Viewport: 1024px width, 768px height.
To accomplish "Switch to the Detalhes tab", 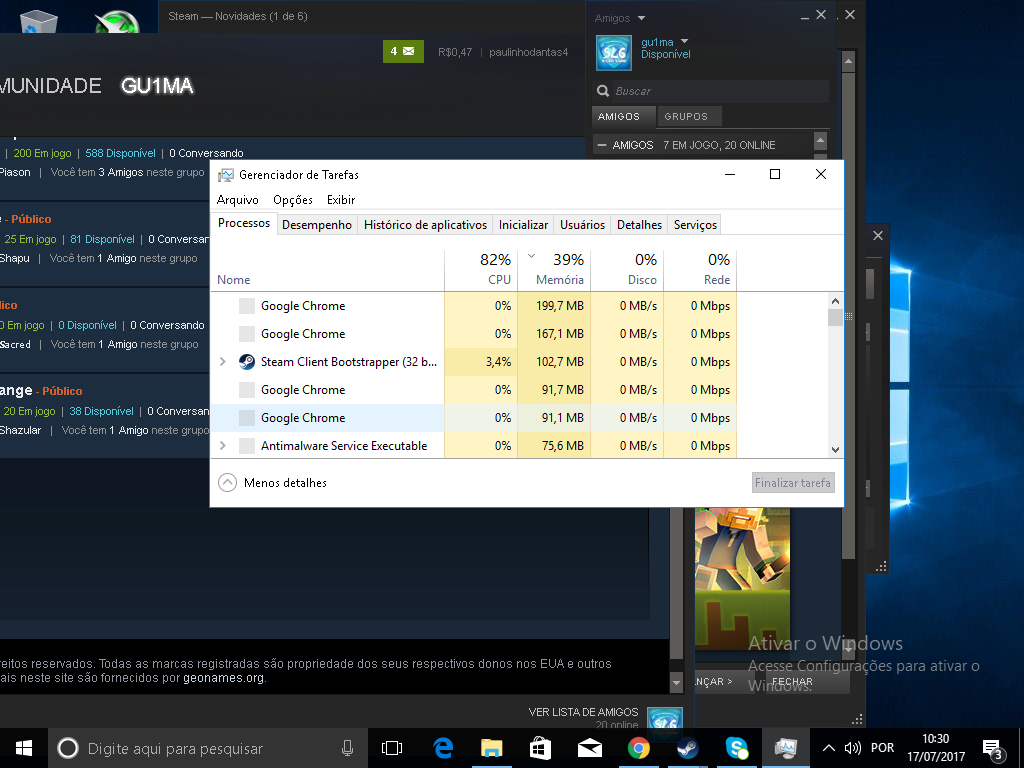I will (x=639, y=225).
